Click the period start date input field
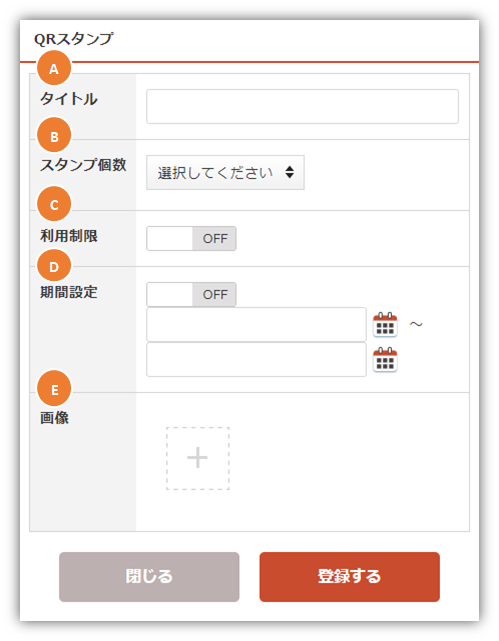This screenshot has width=499, height=641. point(256,325)
